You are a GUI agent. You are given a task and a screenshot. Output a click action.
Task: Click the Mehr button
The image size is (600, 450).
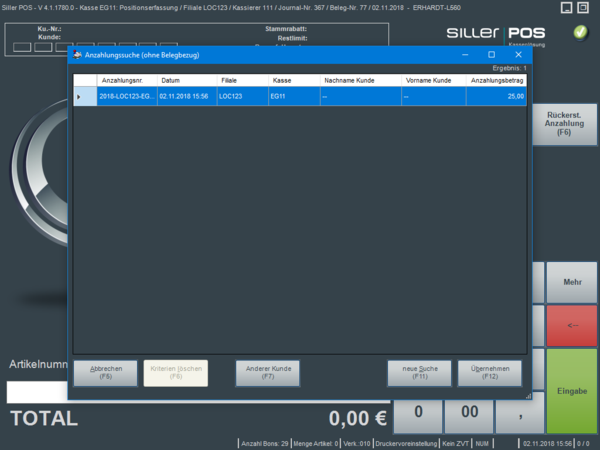click(x=572, y=282)
